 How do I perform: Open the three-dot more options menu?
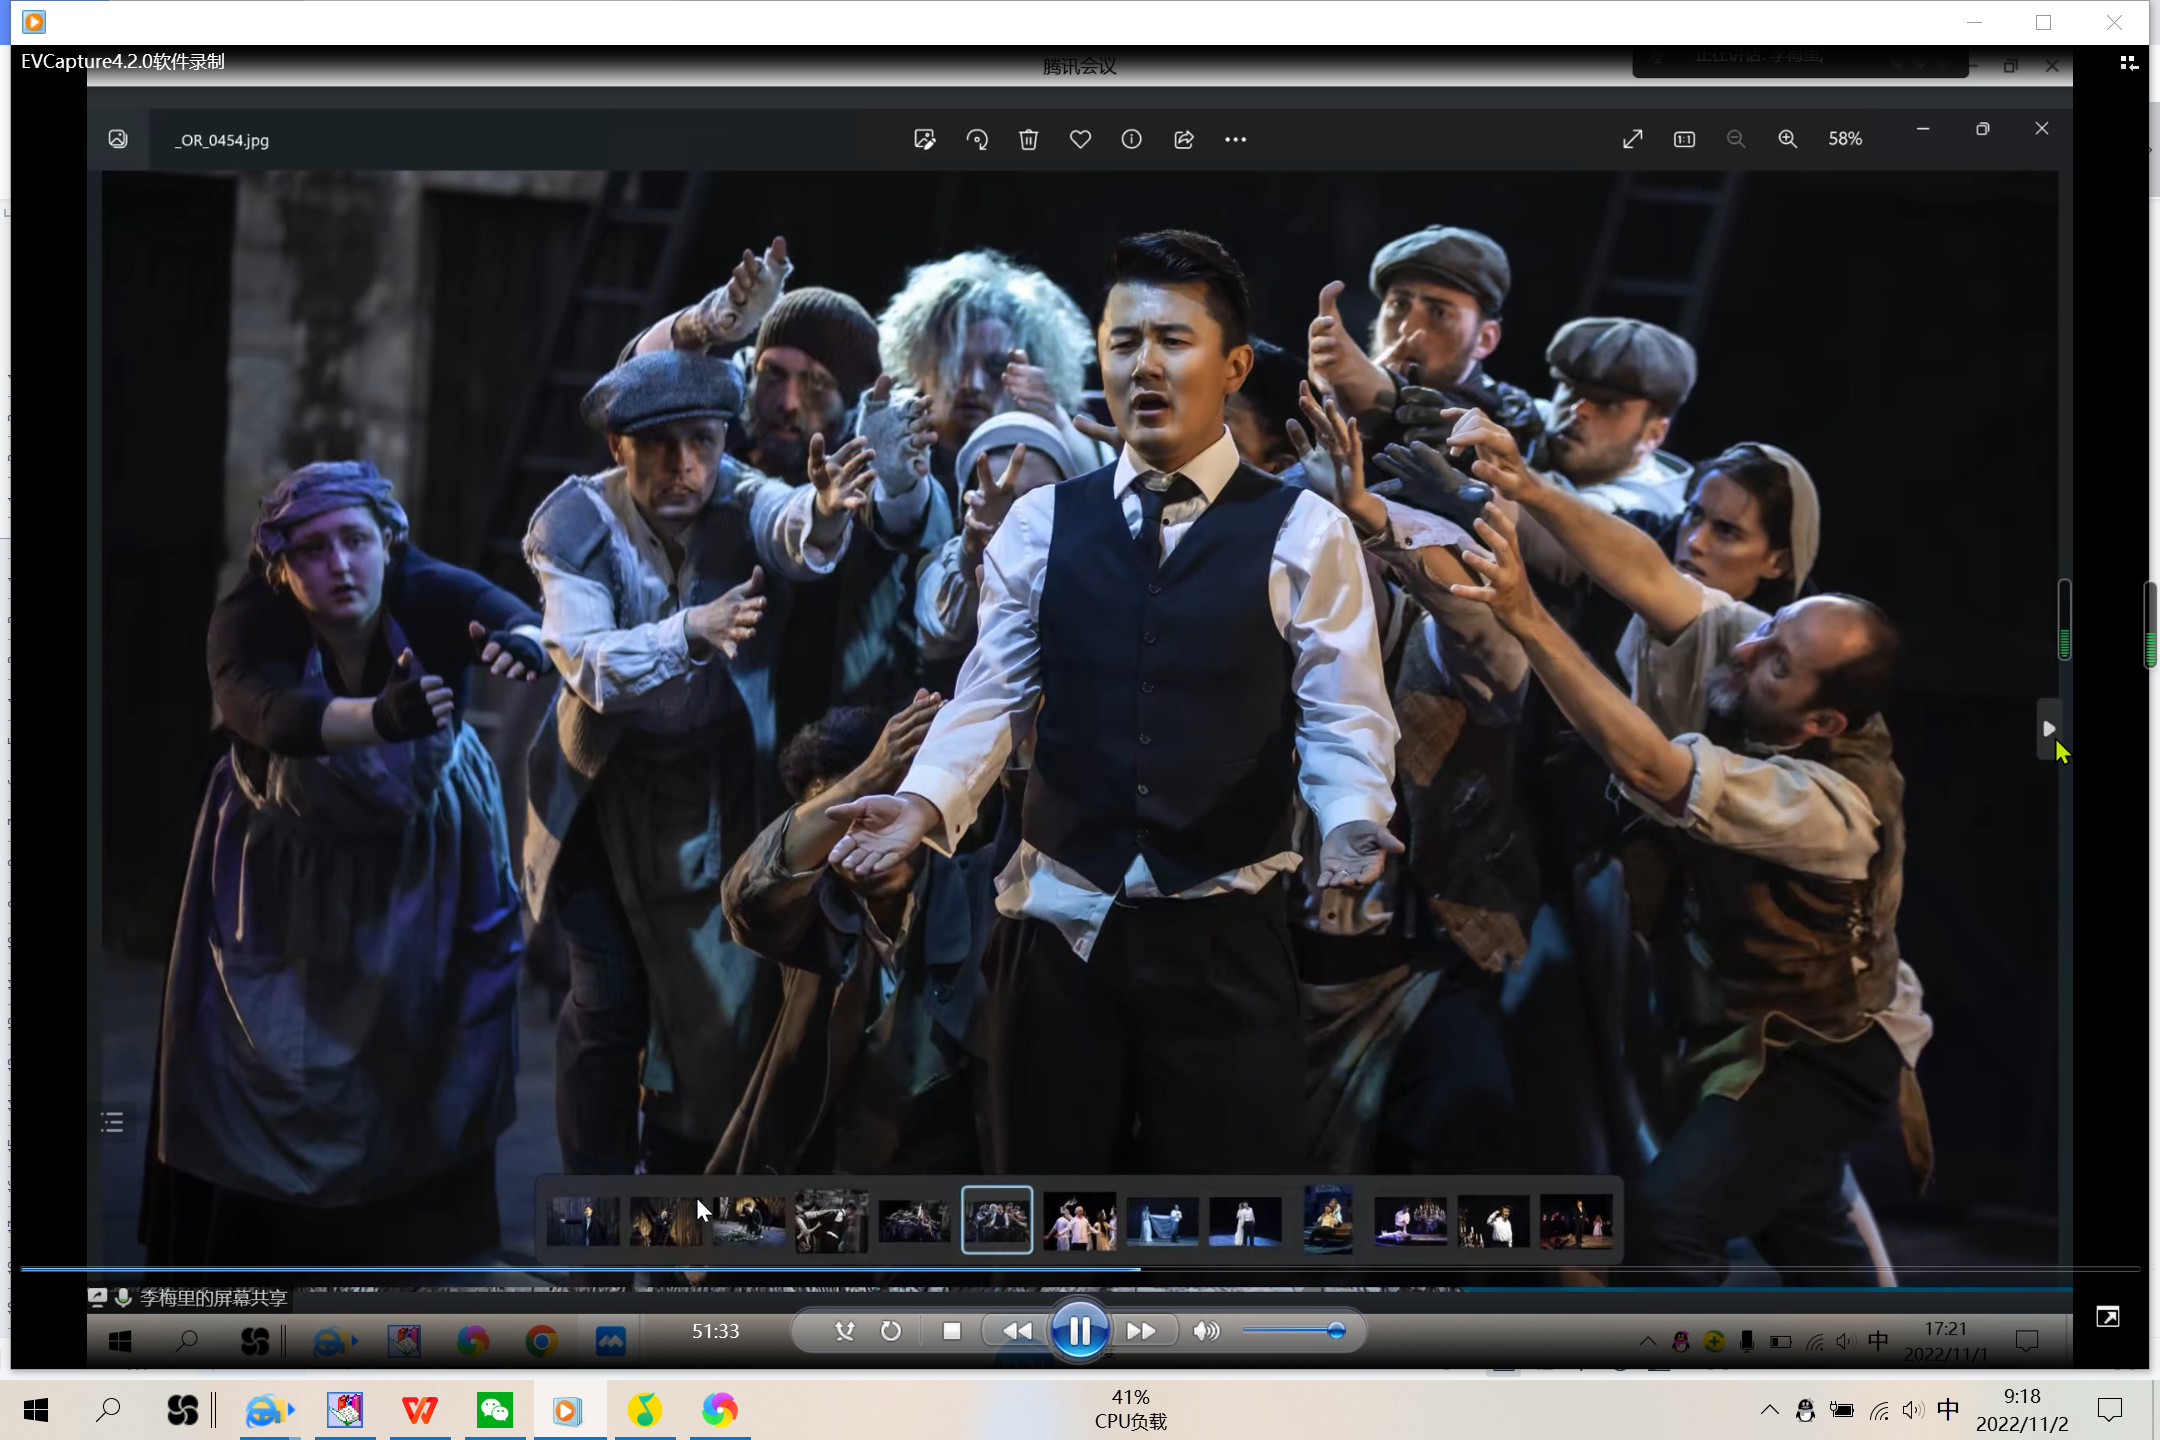click(1235, 140)
